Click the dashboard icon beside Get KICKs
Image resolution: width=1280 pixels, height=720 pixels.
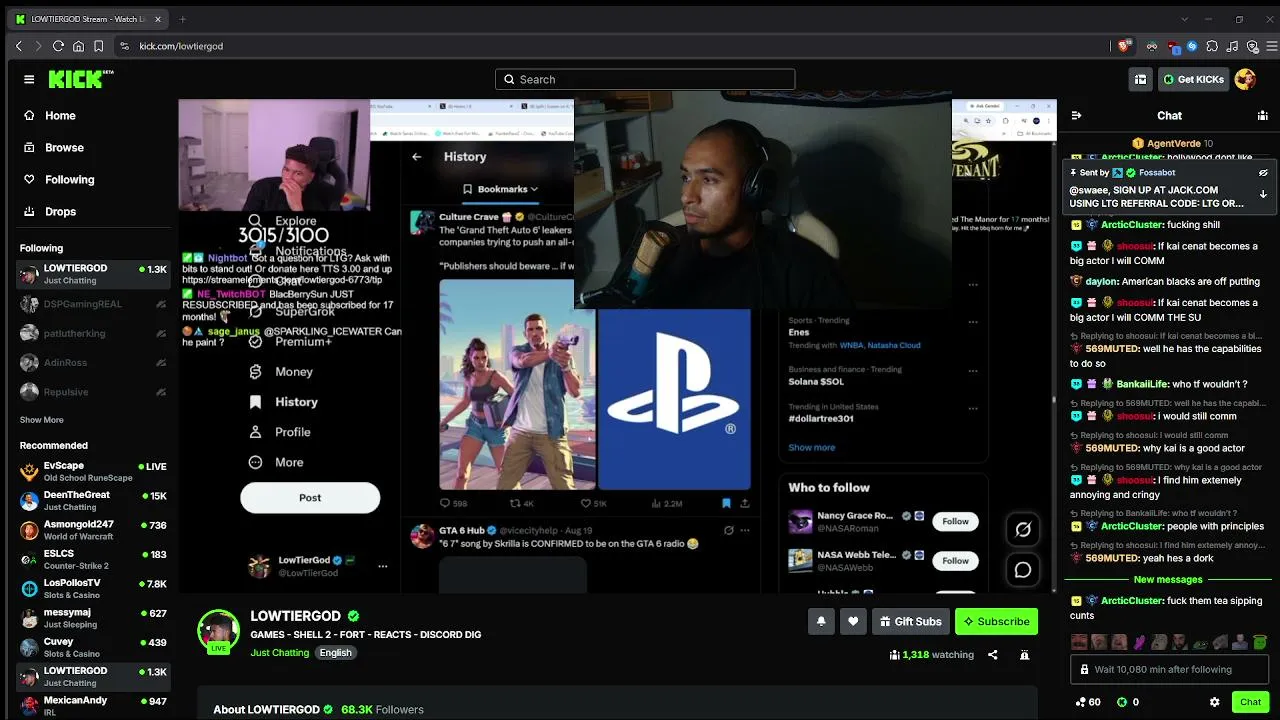(x=1140, y=79)
